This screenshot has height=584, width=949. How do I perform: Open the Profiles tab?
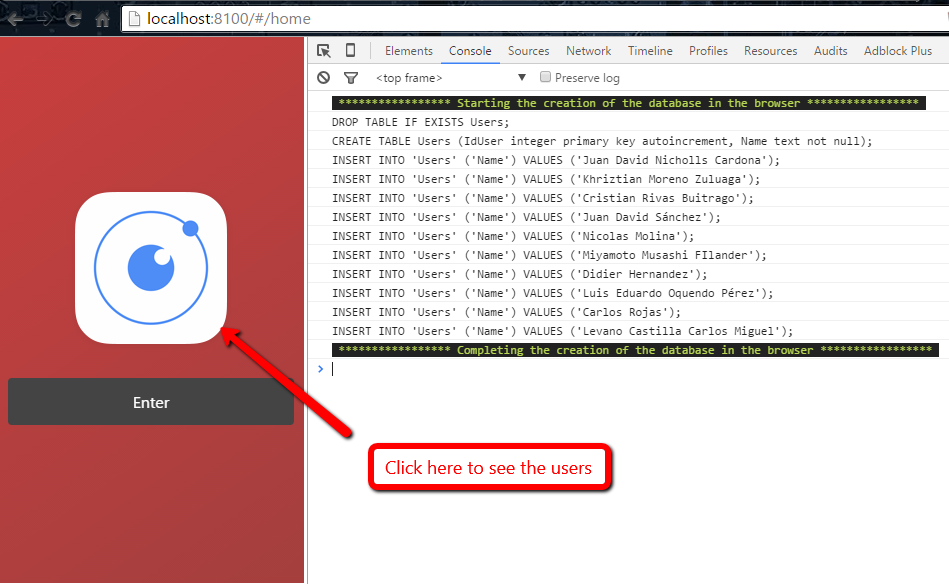(708, 51)
